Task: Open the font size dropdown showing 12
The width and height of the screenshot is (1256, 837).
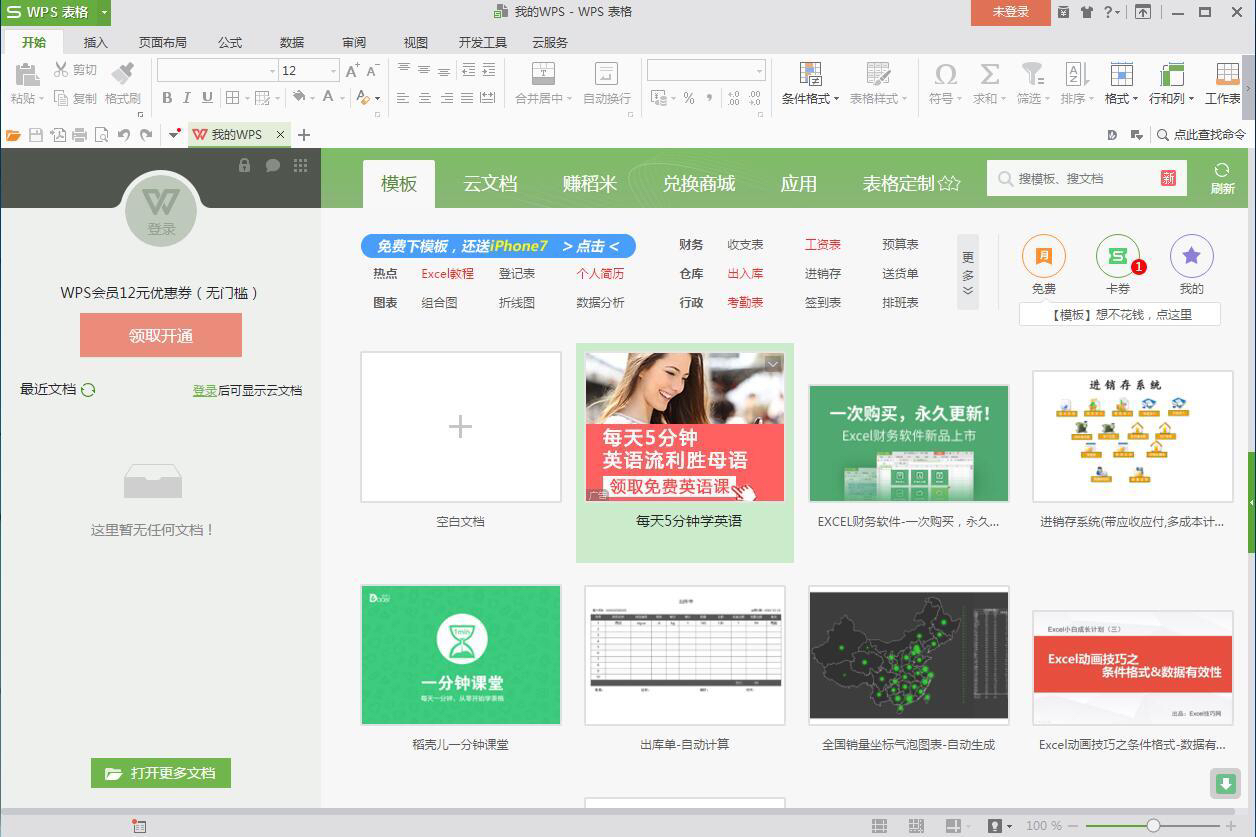Action: point(333,71)
